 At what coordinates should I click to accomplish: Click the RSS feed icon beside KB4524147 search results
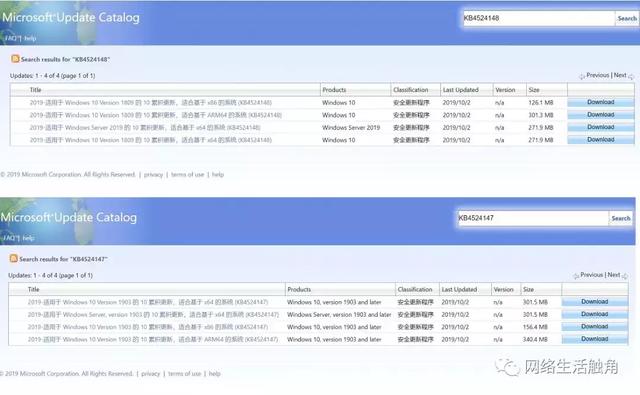[x=13, y=258]
